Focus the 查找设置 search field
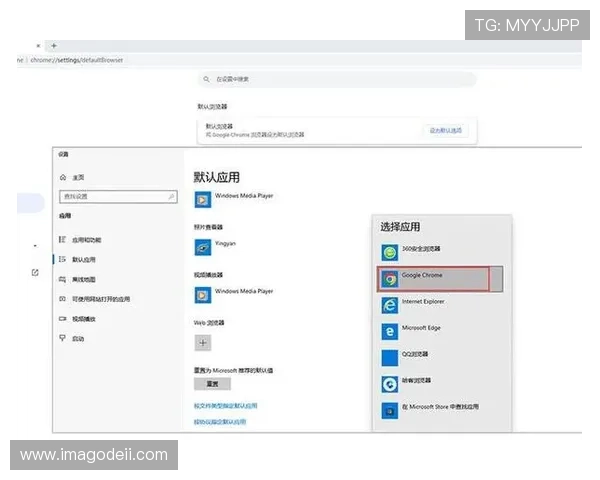The height and width of the screenshot is (480, 600). pyautogui.click(x=118, y=197)
